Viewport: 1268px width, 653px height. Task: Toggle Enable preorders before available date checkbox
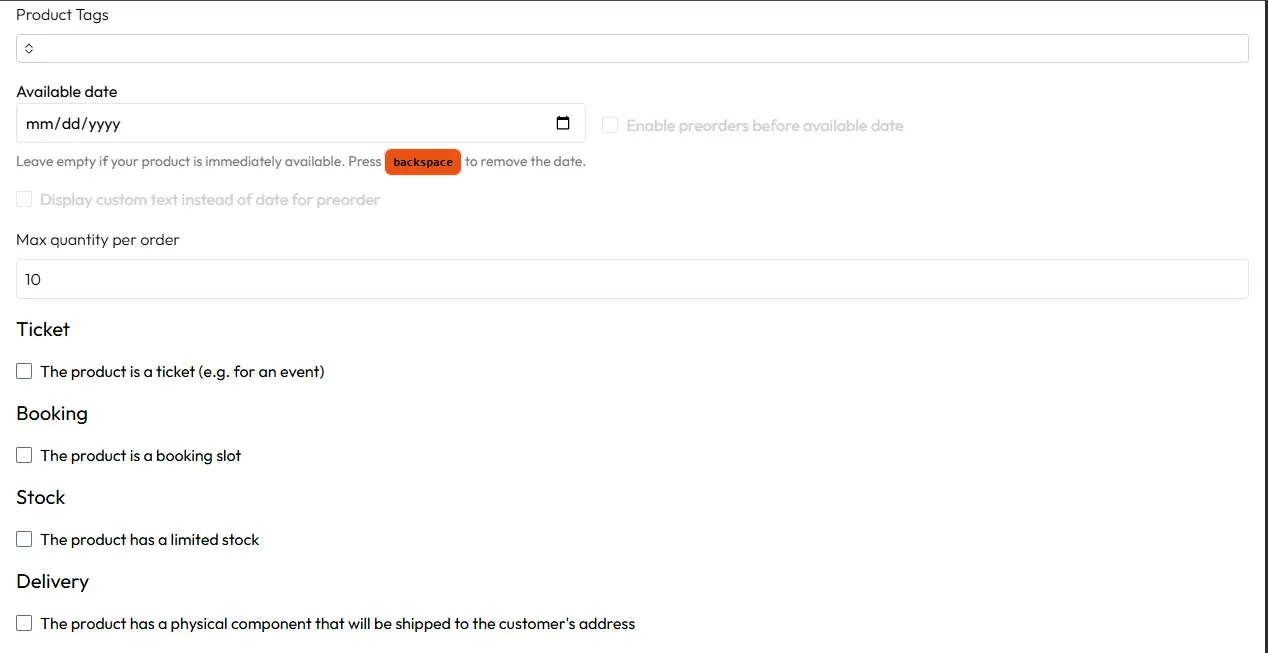pyautogui.click(x=610, y=126)
